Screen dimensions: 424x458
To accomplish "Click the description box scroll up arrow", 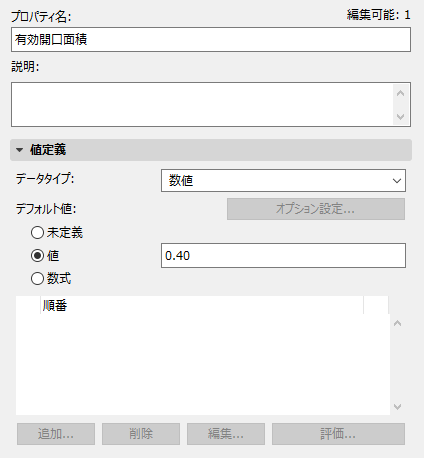I will 401,94.
